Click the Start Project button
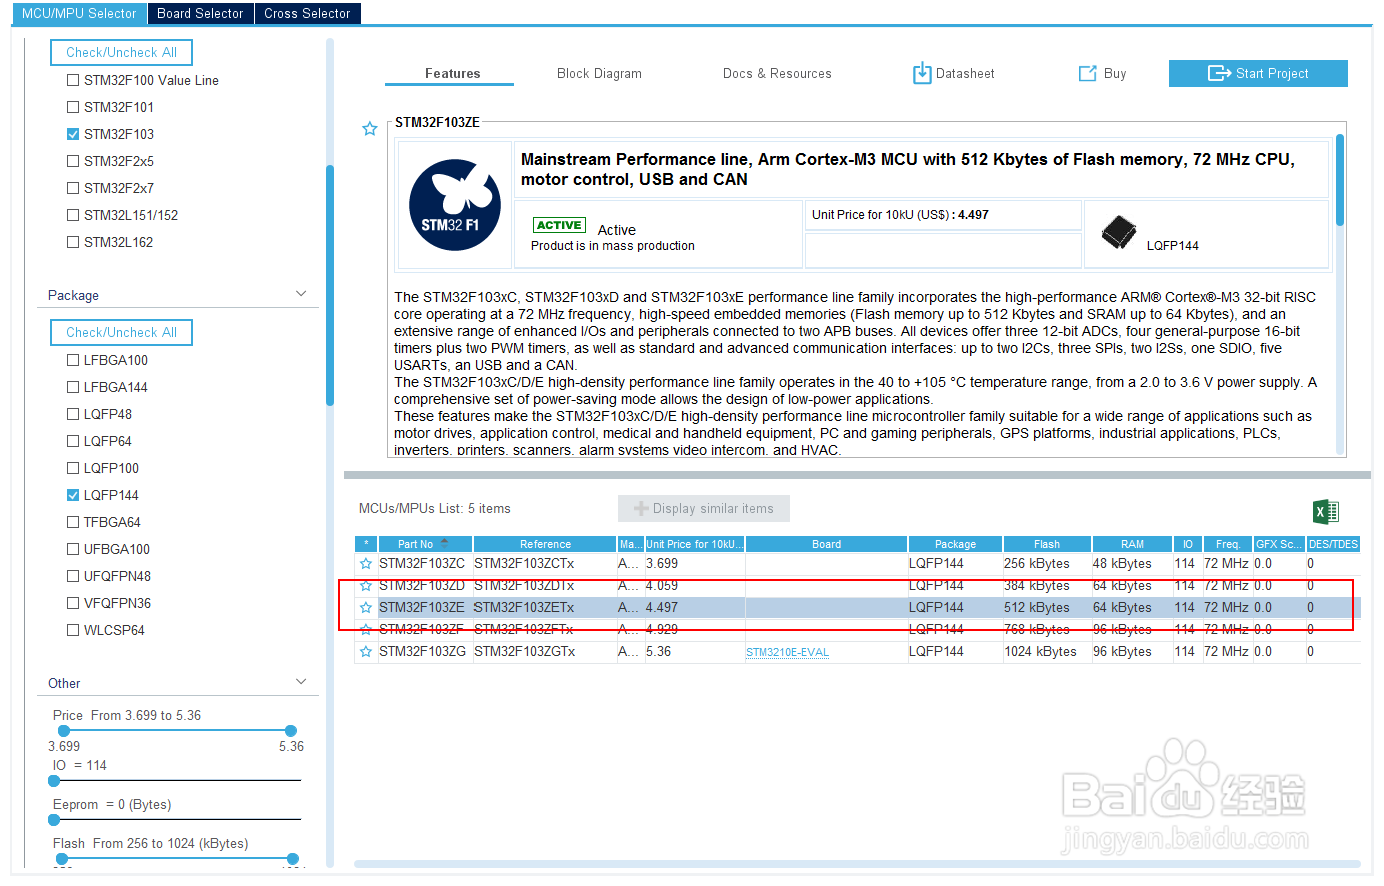The image size is (1384, 886). point(1258,73)
